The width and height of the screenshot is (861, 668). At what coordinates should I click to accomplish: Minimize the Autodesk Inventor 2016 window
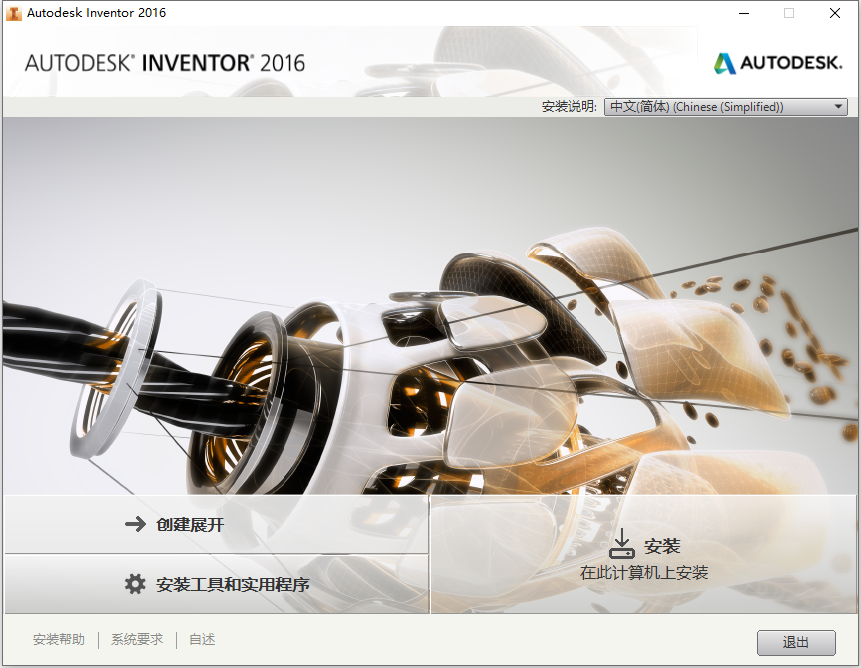click(744, 13)
